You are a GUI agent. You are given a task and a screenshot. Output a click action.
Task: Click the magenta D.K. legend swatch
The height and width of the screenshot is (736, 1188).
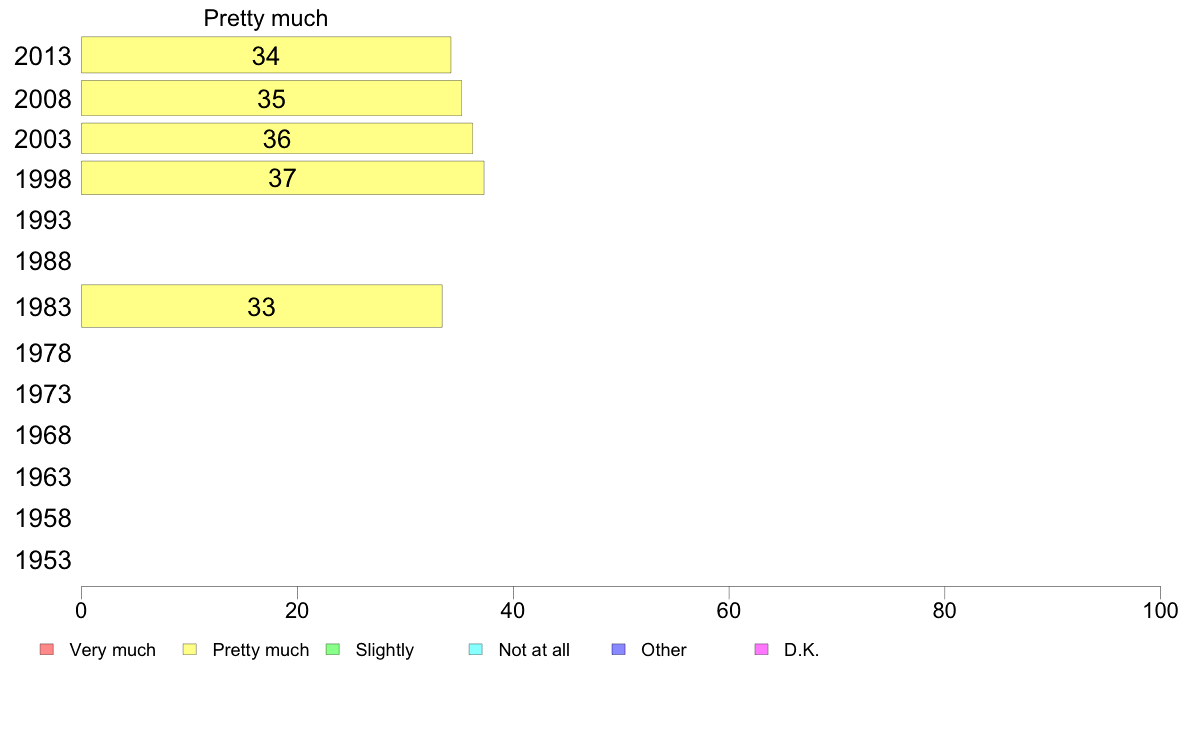(761, 650)
